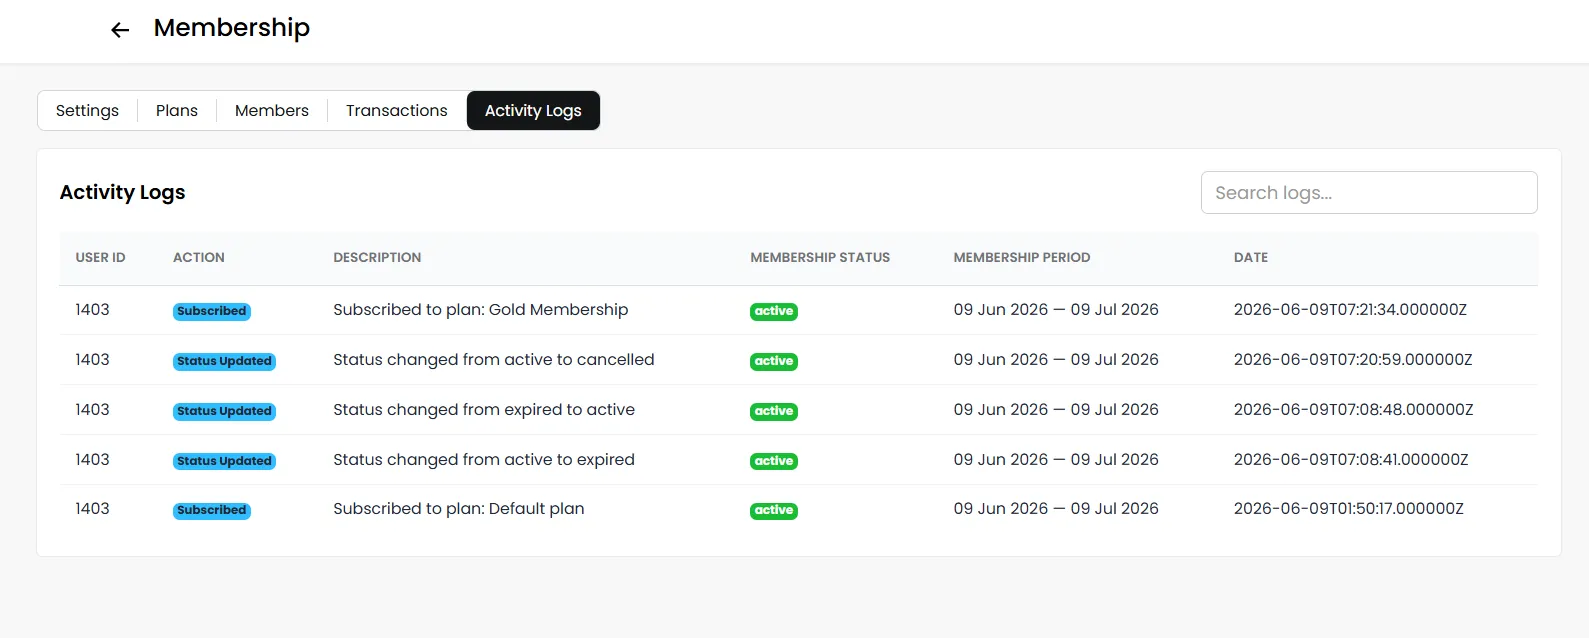Click the DESCRIPTION column header
1589x638 pixels.
point(377,258)
